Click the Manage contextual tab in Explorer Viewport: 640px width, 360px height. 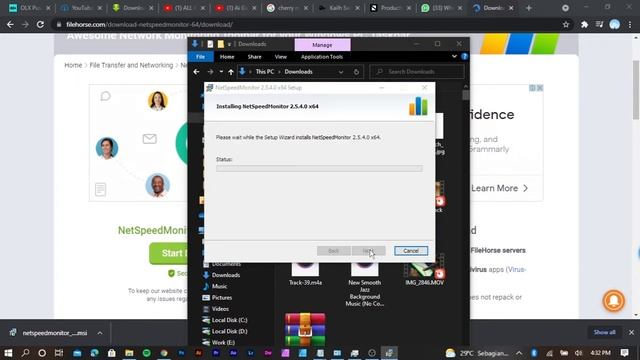(x=322, y=45)
